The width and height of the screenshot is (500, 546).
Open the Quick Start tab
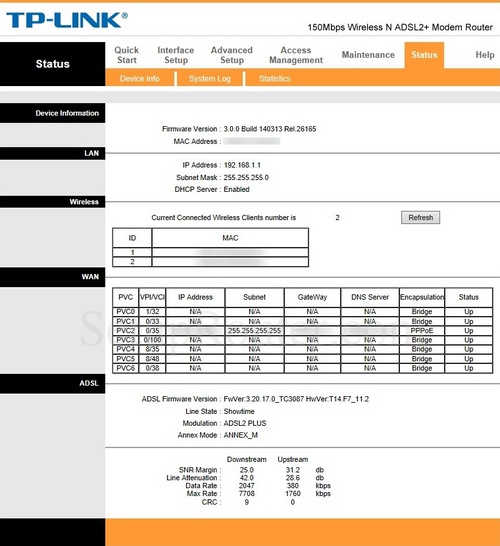coord(127,55)
